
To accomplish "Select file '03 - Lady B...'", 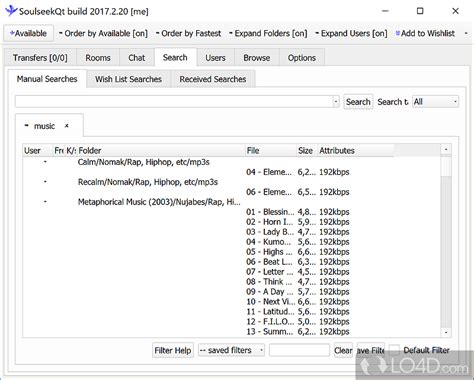I will coord(270,232).
